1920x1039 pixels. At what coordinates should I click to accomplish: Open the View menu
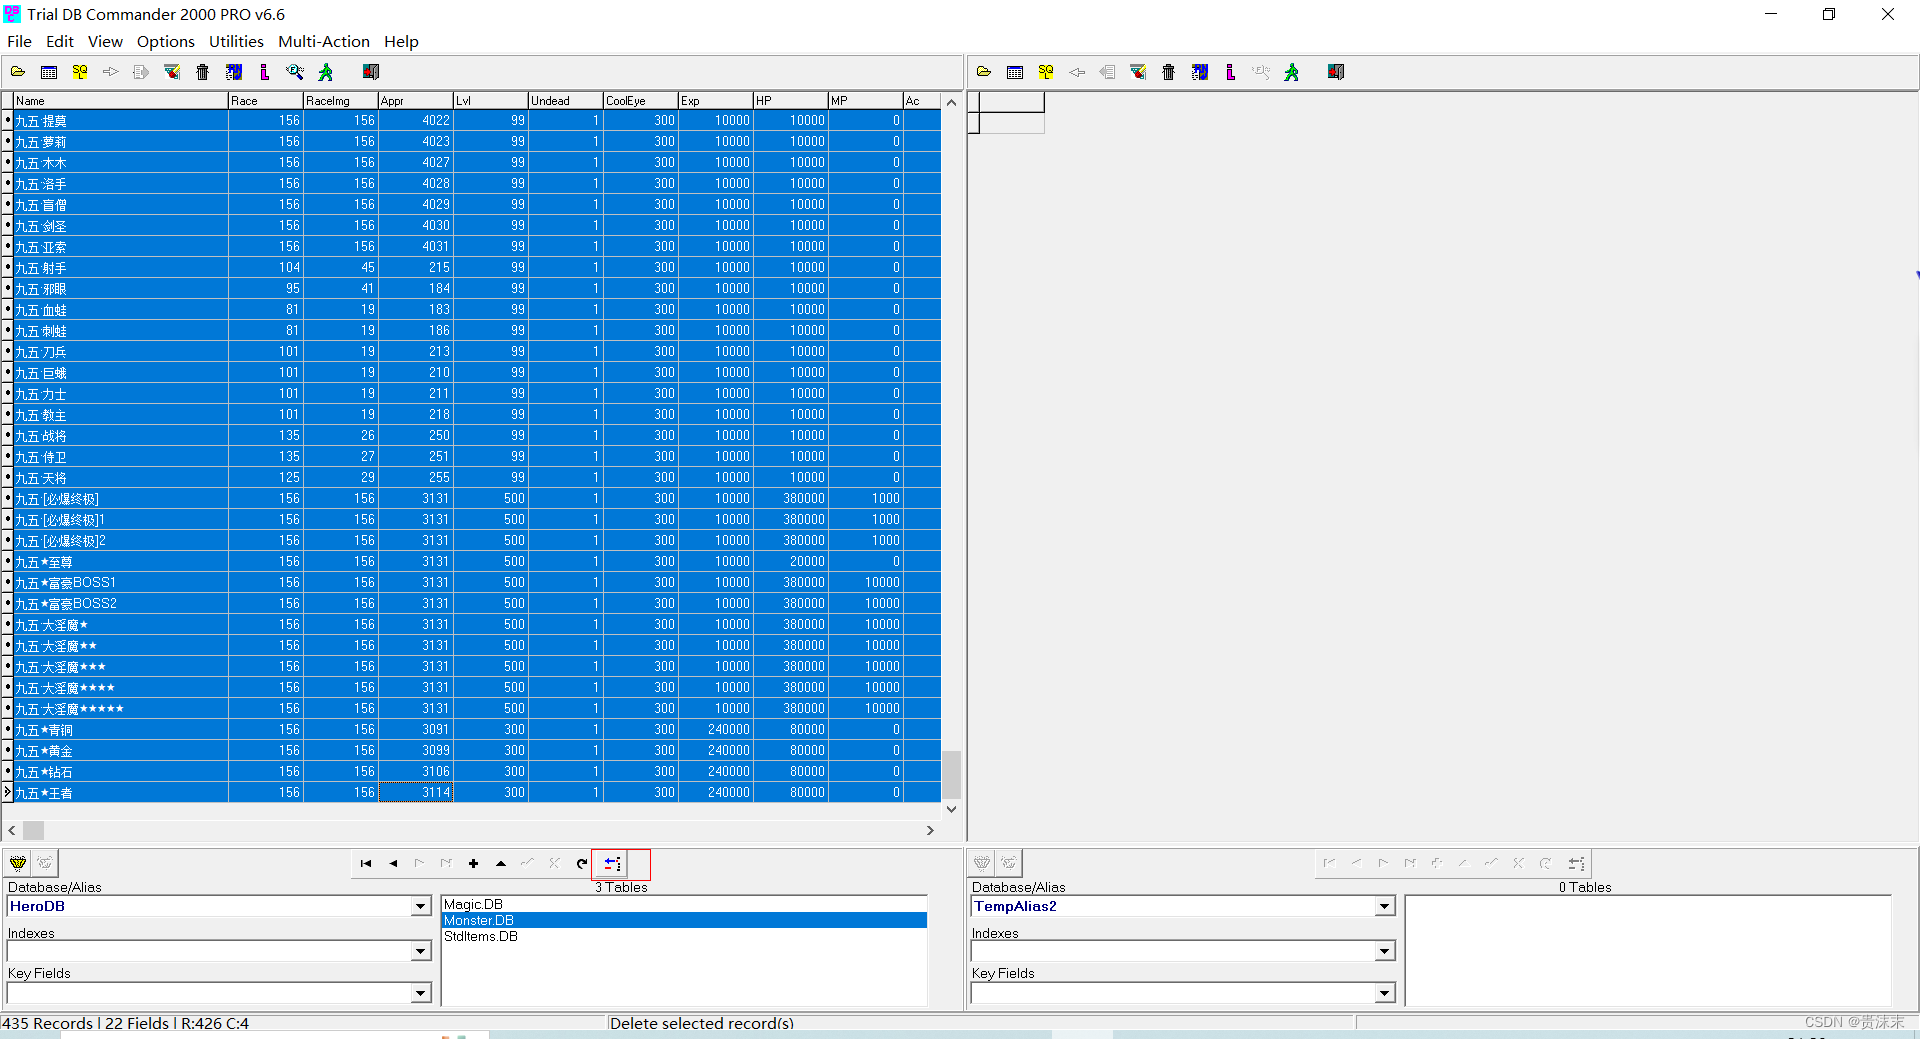[105, 42]
